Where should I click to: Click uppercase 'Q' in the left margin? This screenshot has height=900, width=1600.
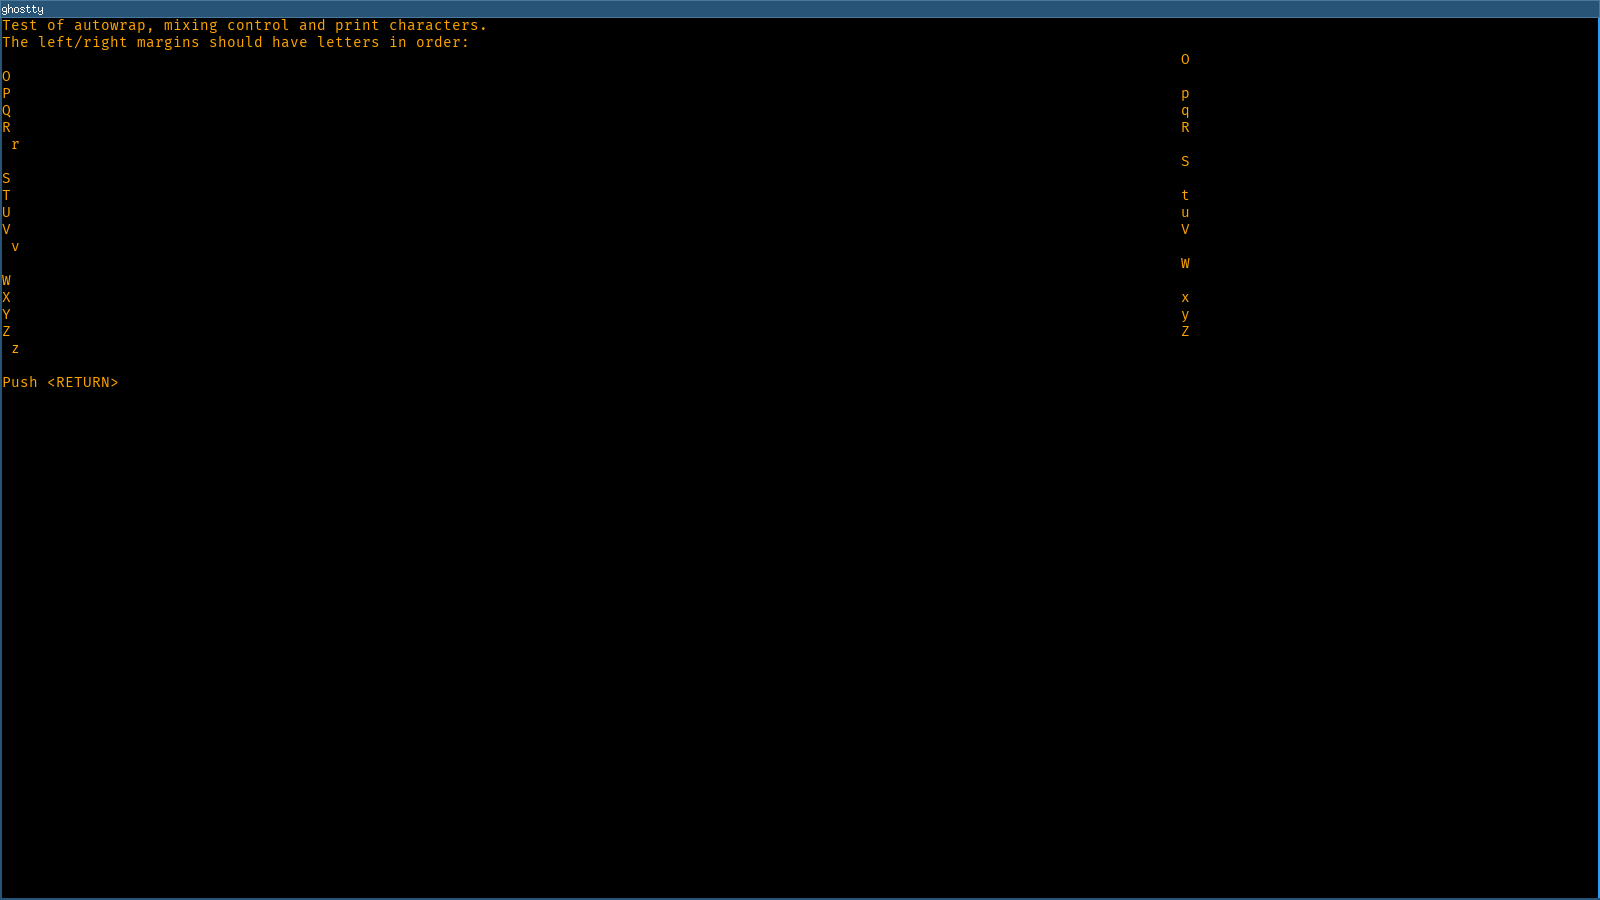tap(6, 111)
